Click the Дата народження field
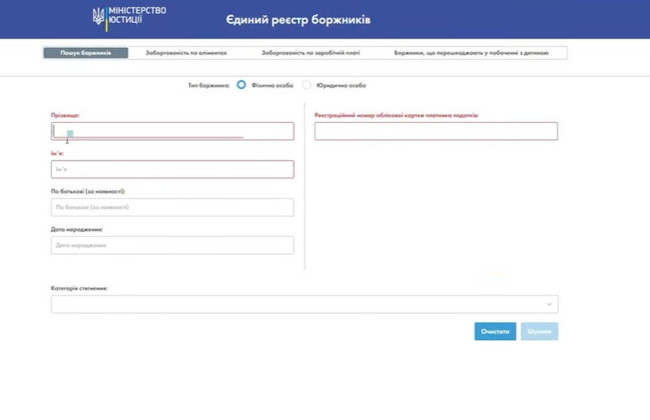This screenshot has height=420, width=650. [172, 245]
